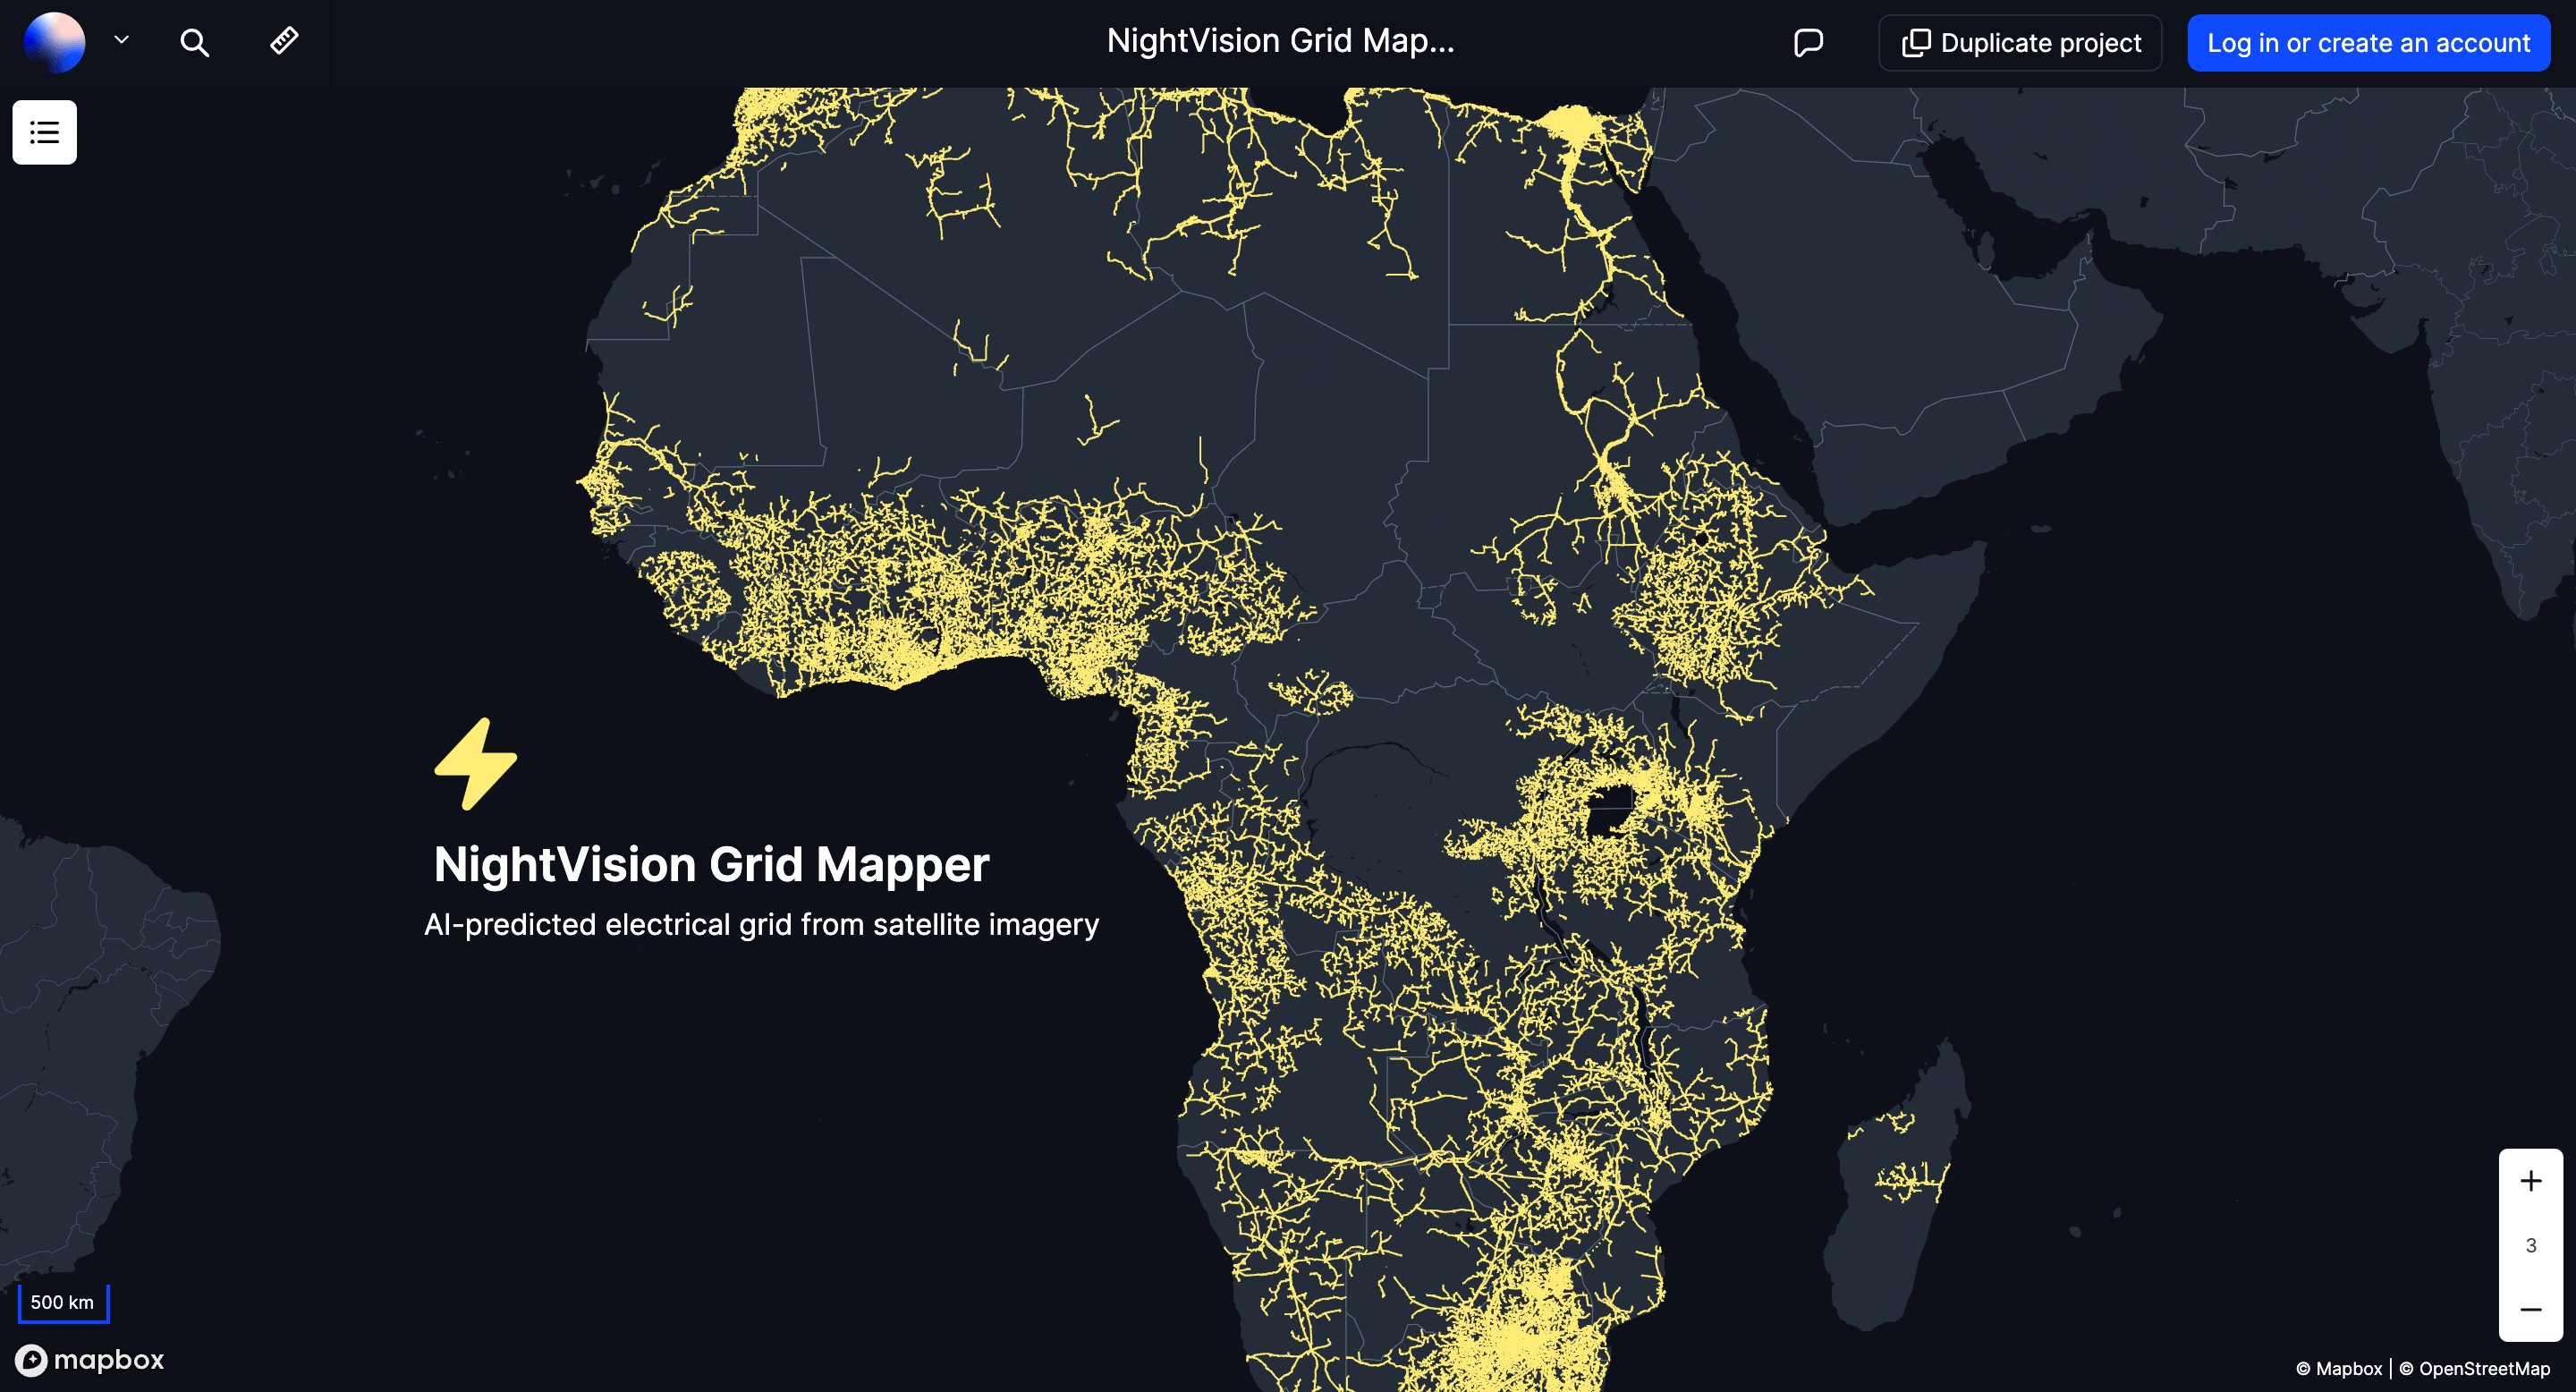This screenshot has width=2576, height=1392.
Task: Open the © OpenStreetMap attribution link
Action: pyautogui.click(x=2474, y=1368)
